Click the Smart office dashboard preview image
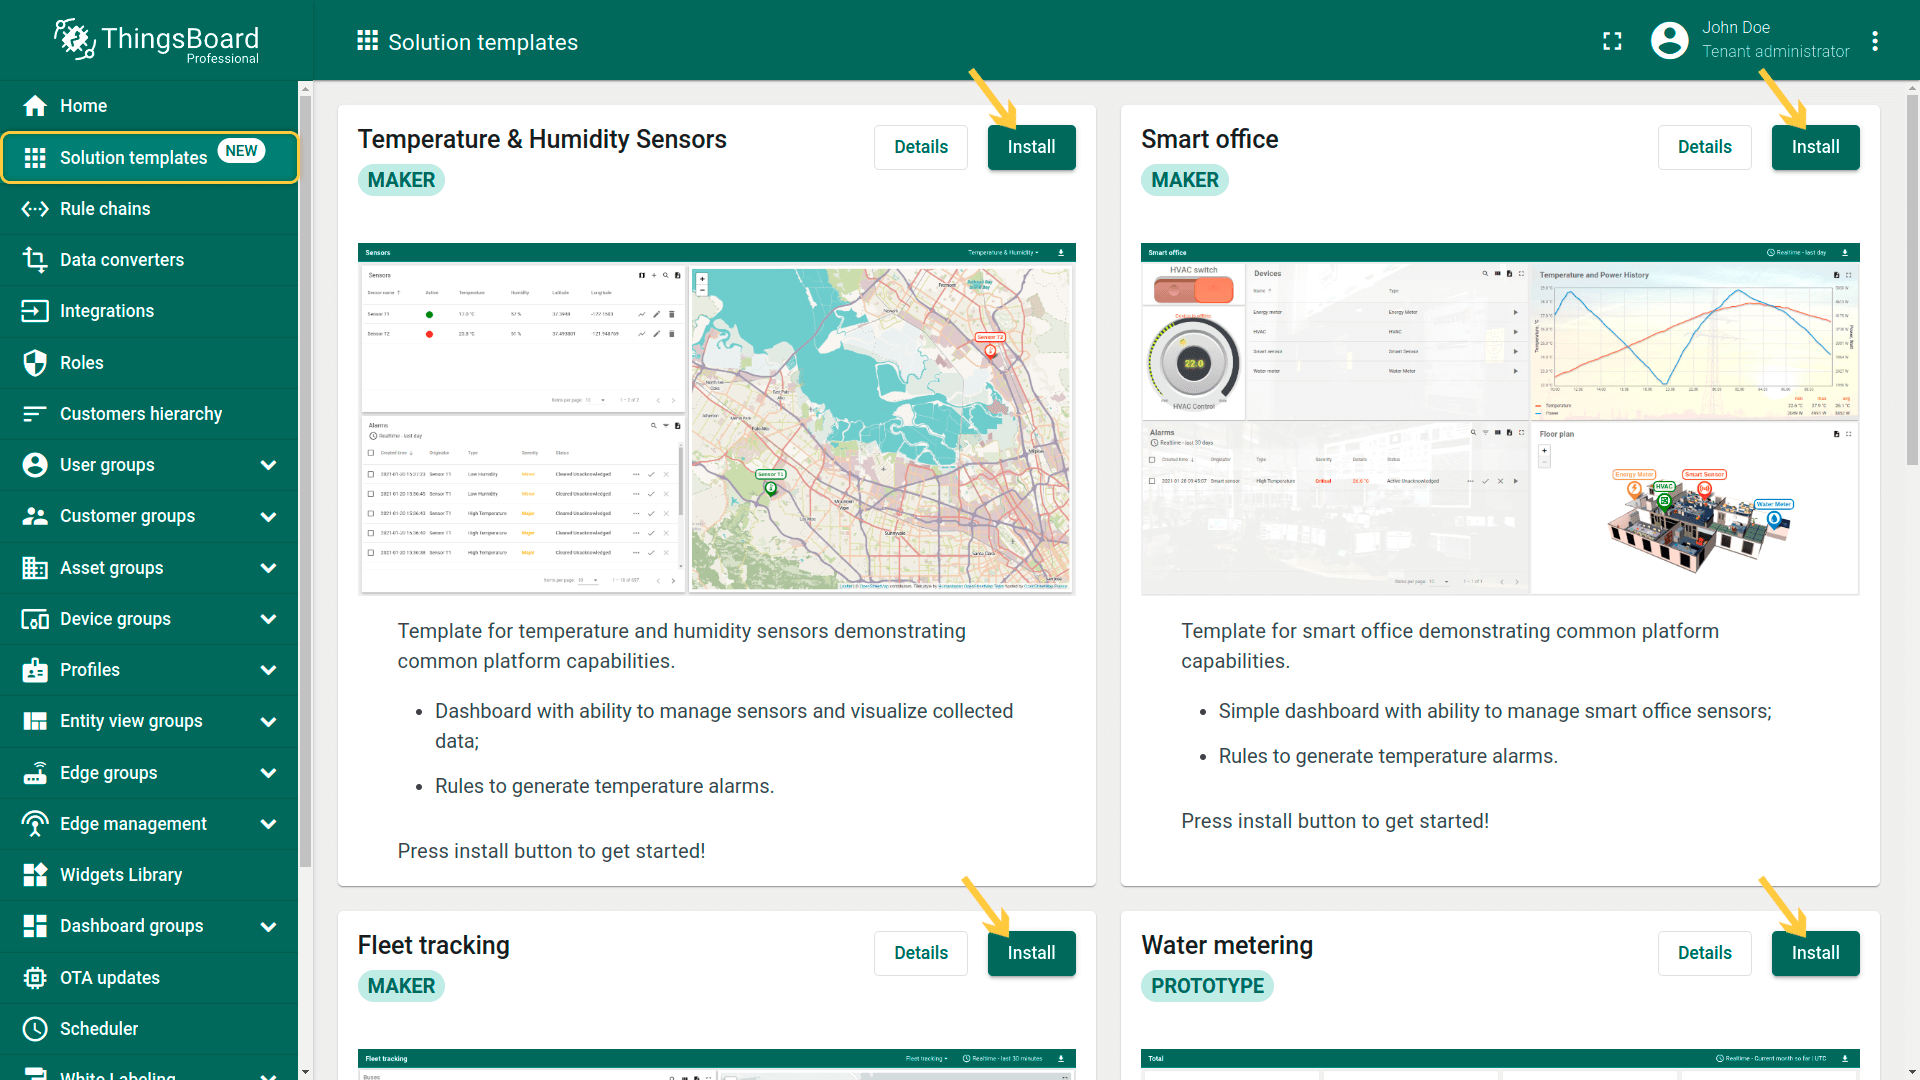The image size is (1920, 1080). [x=1499, y=418]
